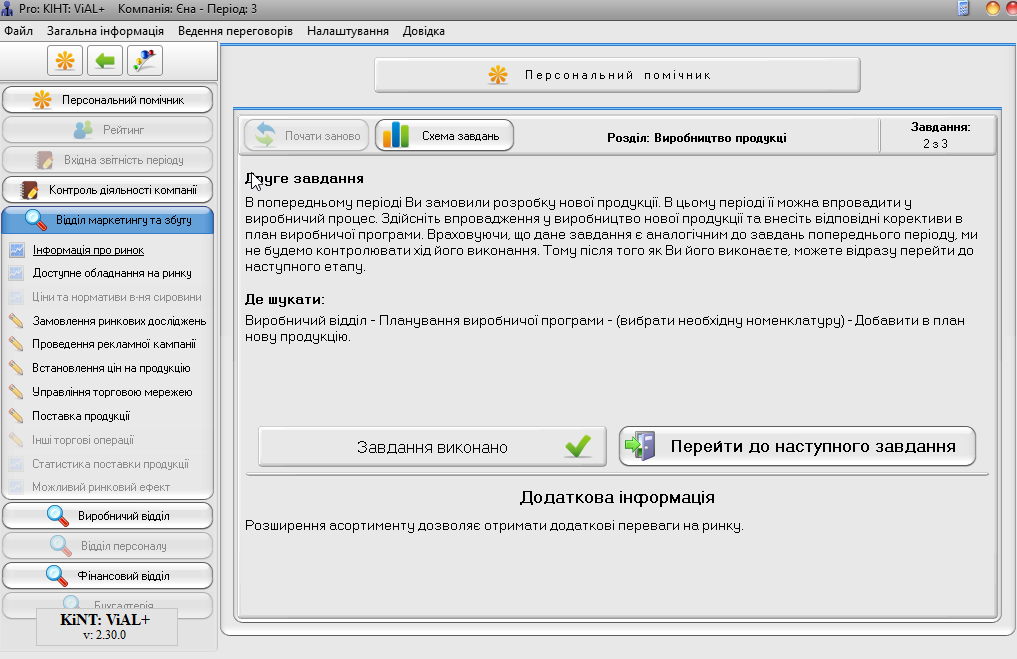Screen dimensions: 1017x659
Task: Select Встановлення цін на продукцію
Action: 111,368
